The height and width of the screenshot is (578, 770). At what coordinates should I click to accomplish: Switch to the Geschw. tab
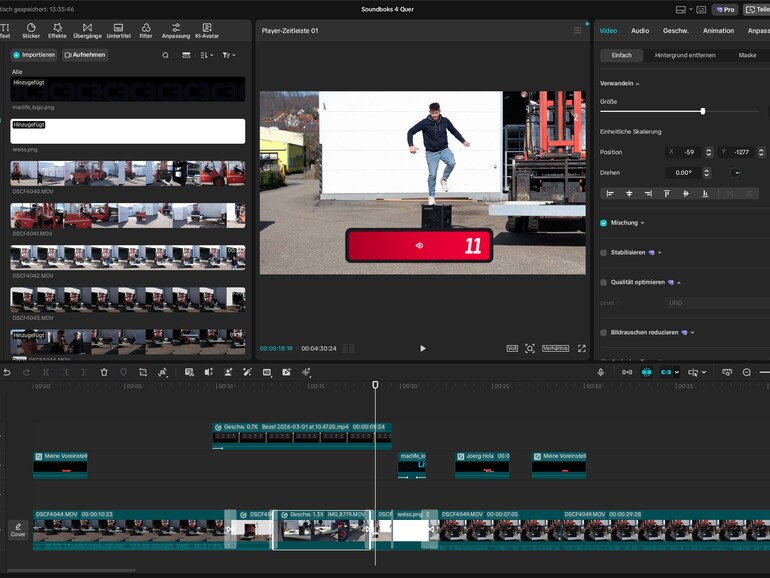[x=676, y=30]
